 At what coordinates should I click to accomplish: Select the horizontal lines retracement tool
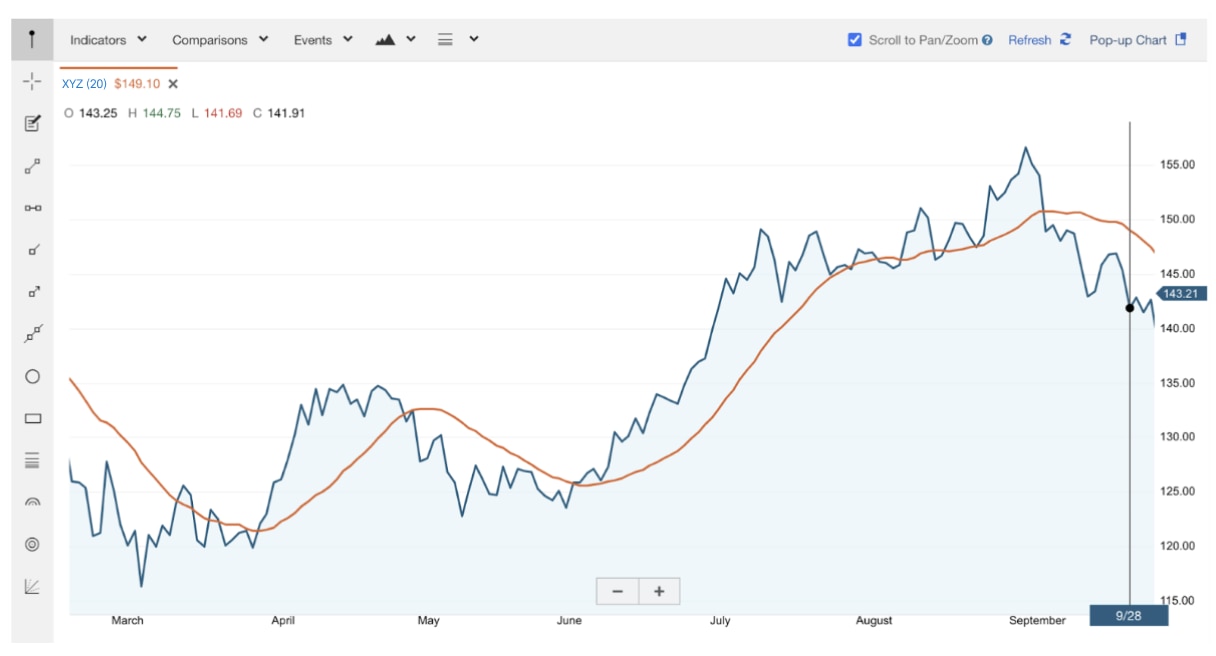click(x=32, y=461)
